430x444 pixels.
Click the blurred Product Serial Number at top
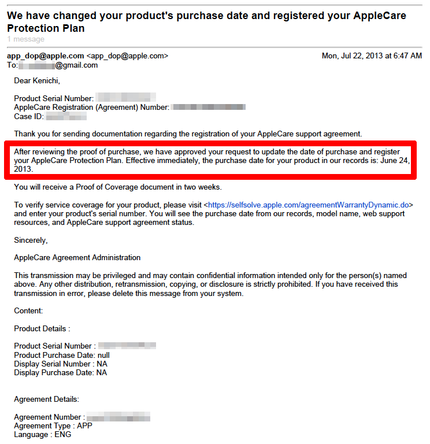coord(126,98)
